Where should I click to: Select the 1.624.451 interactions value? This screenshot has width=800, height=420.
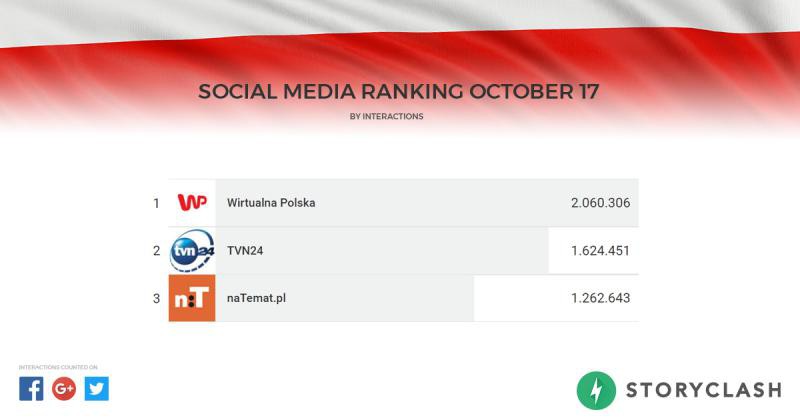(600, 250)
